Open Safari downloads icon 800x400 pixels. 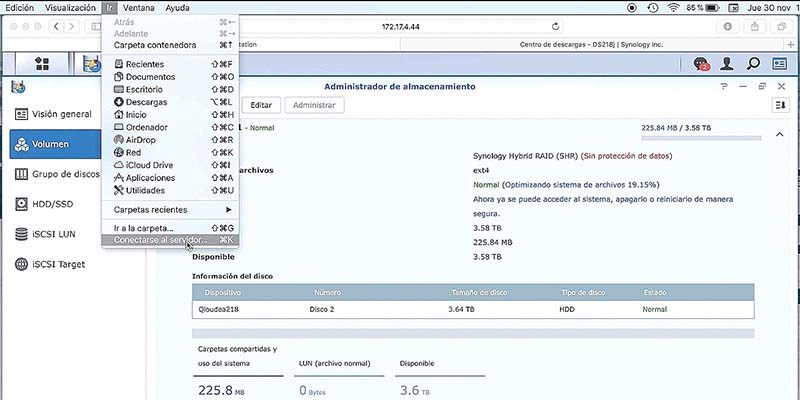(728, 27)
